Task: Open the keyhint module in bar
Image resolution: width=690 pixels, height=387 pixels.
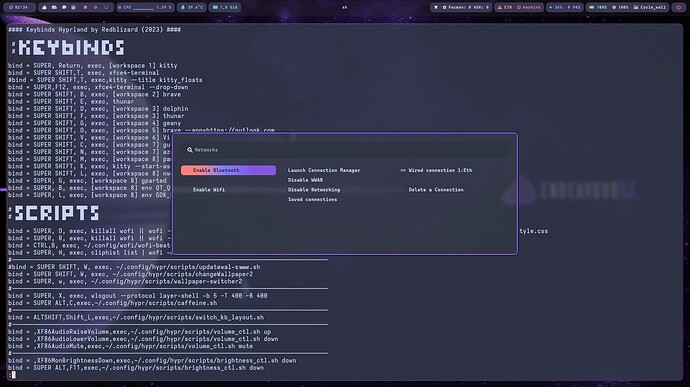Action: point(529,7)
